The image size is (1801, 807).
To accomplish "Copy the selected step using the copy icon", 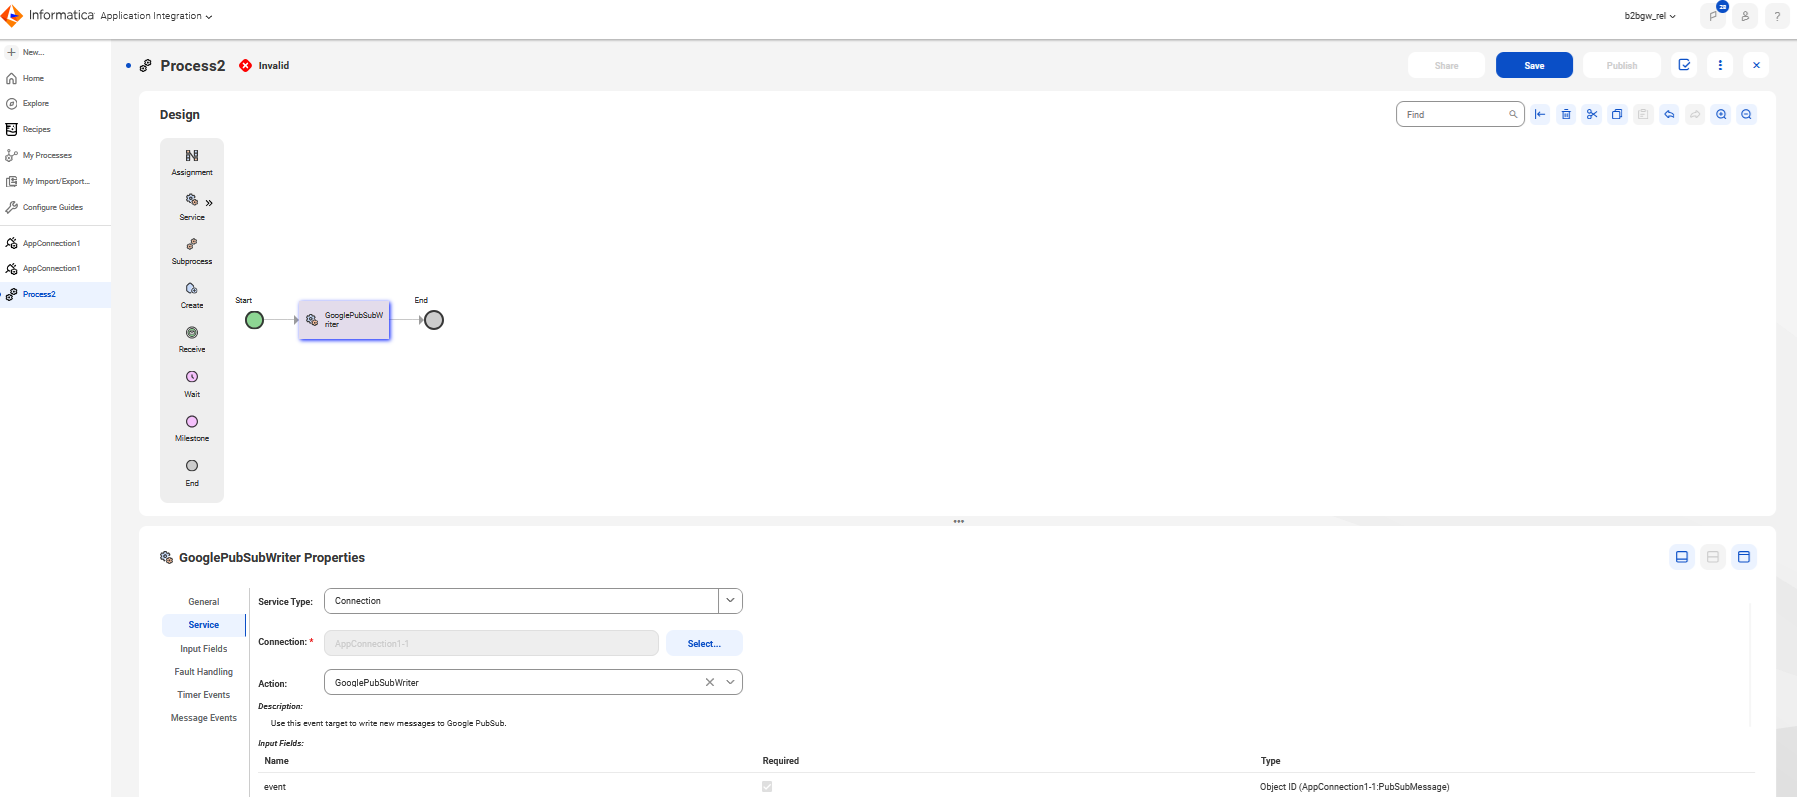I will click(x=1617, y=114).
